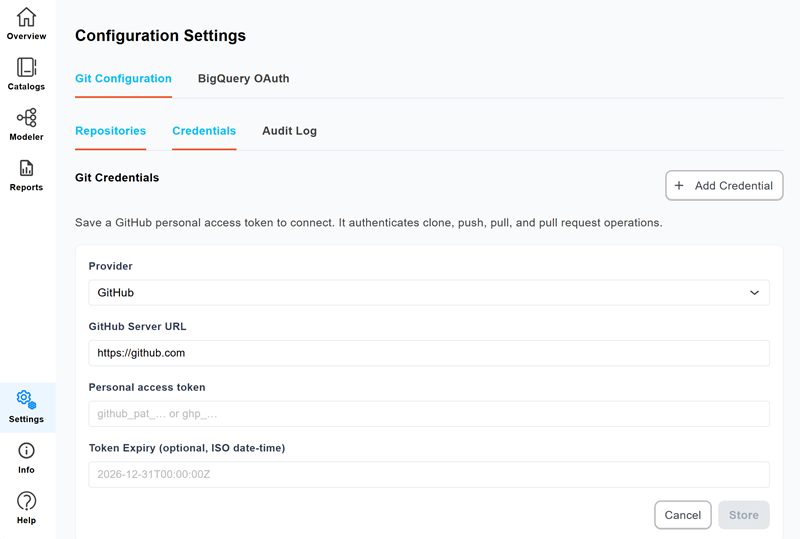Switch to BigQuery OAuth tab
The image size is (800, 539).
243,79
